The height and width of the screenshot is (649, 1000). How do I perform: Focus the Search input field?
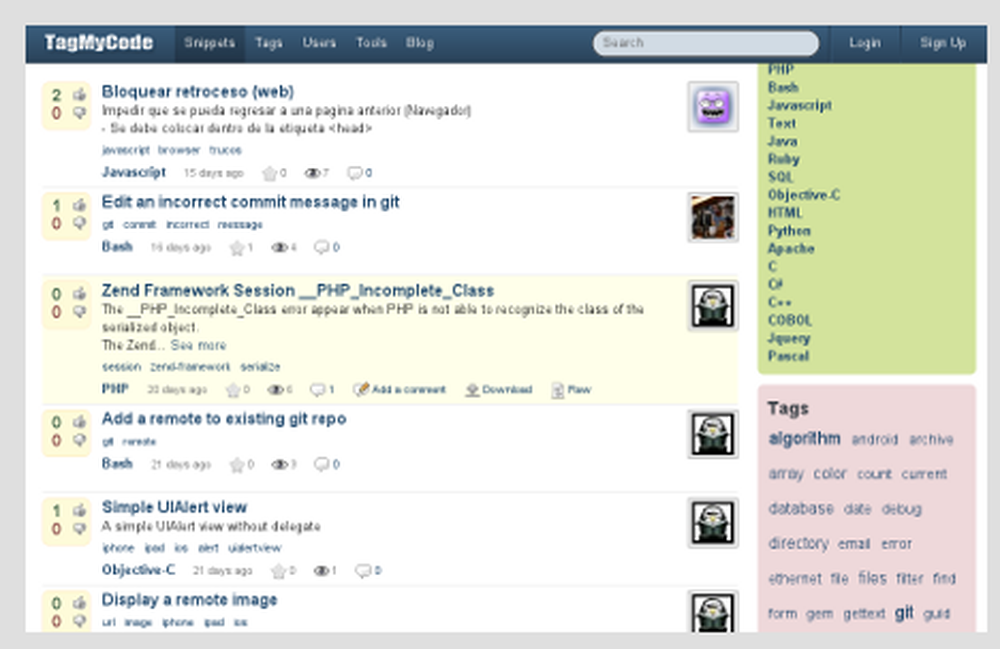coord(706,43)
